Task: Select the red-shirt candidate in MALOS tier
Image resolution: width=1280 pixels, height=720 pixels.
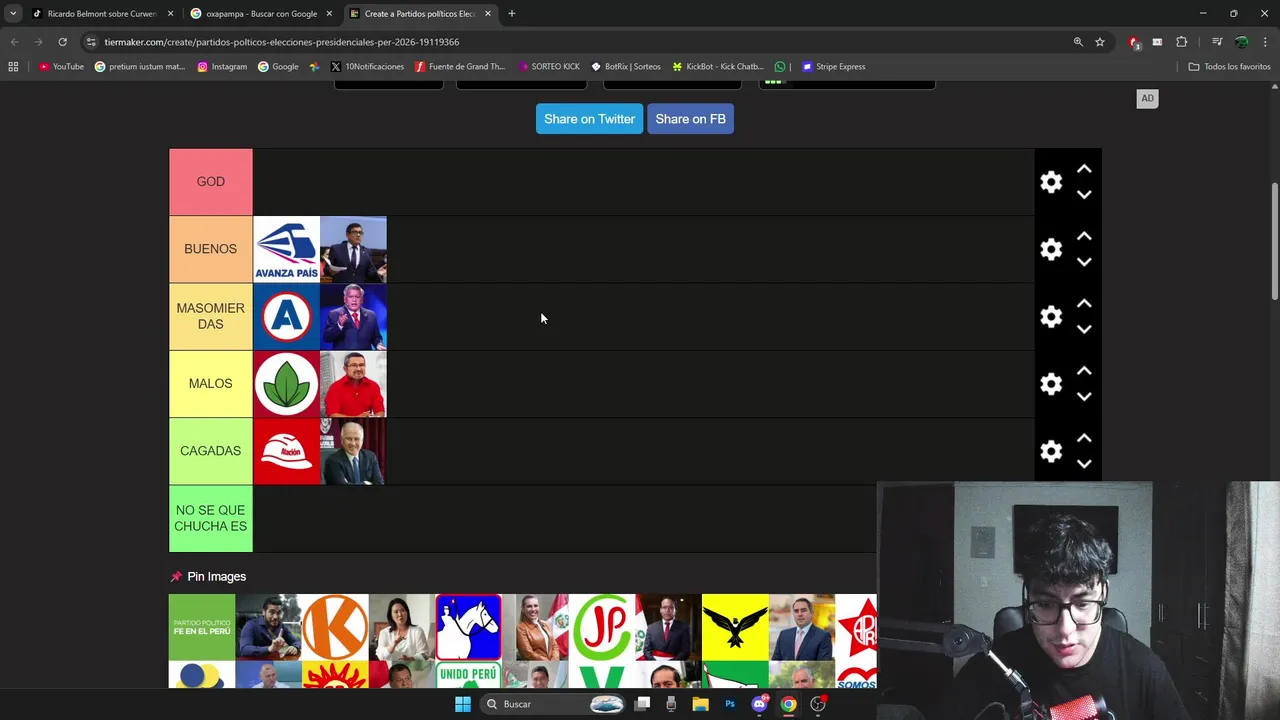Action: (353, 384)
